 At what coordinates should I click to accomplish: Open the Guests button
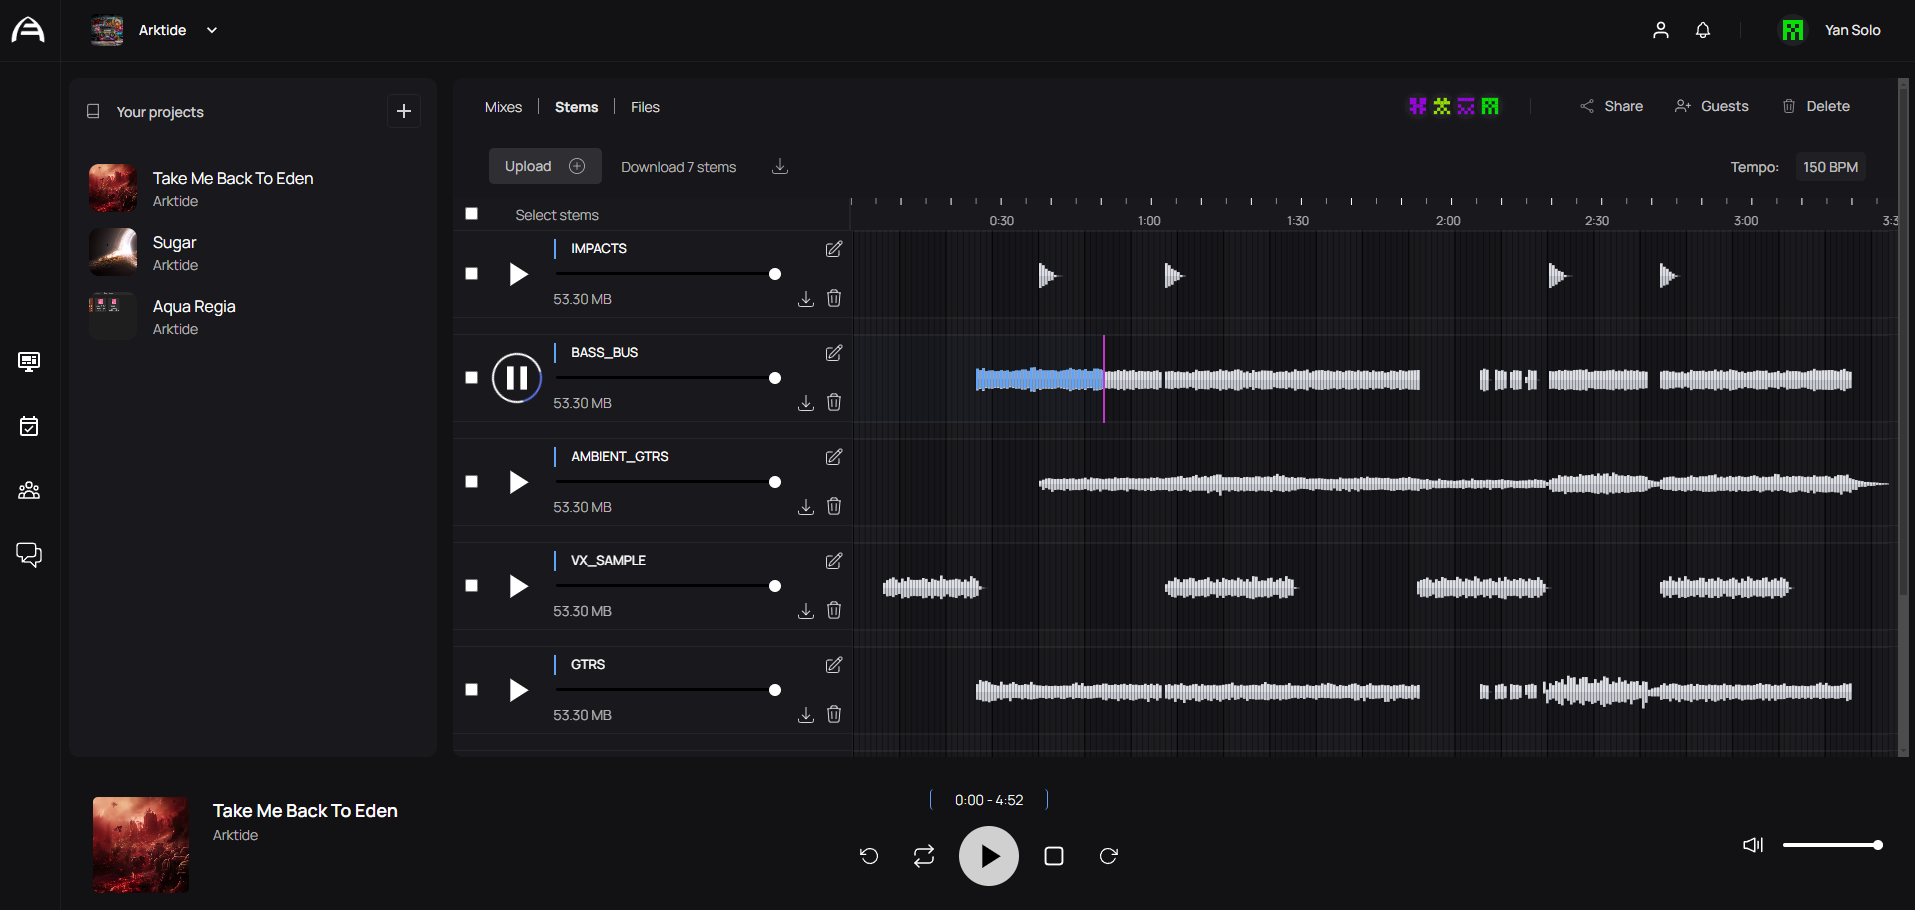click(1711, 106)
